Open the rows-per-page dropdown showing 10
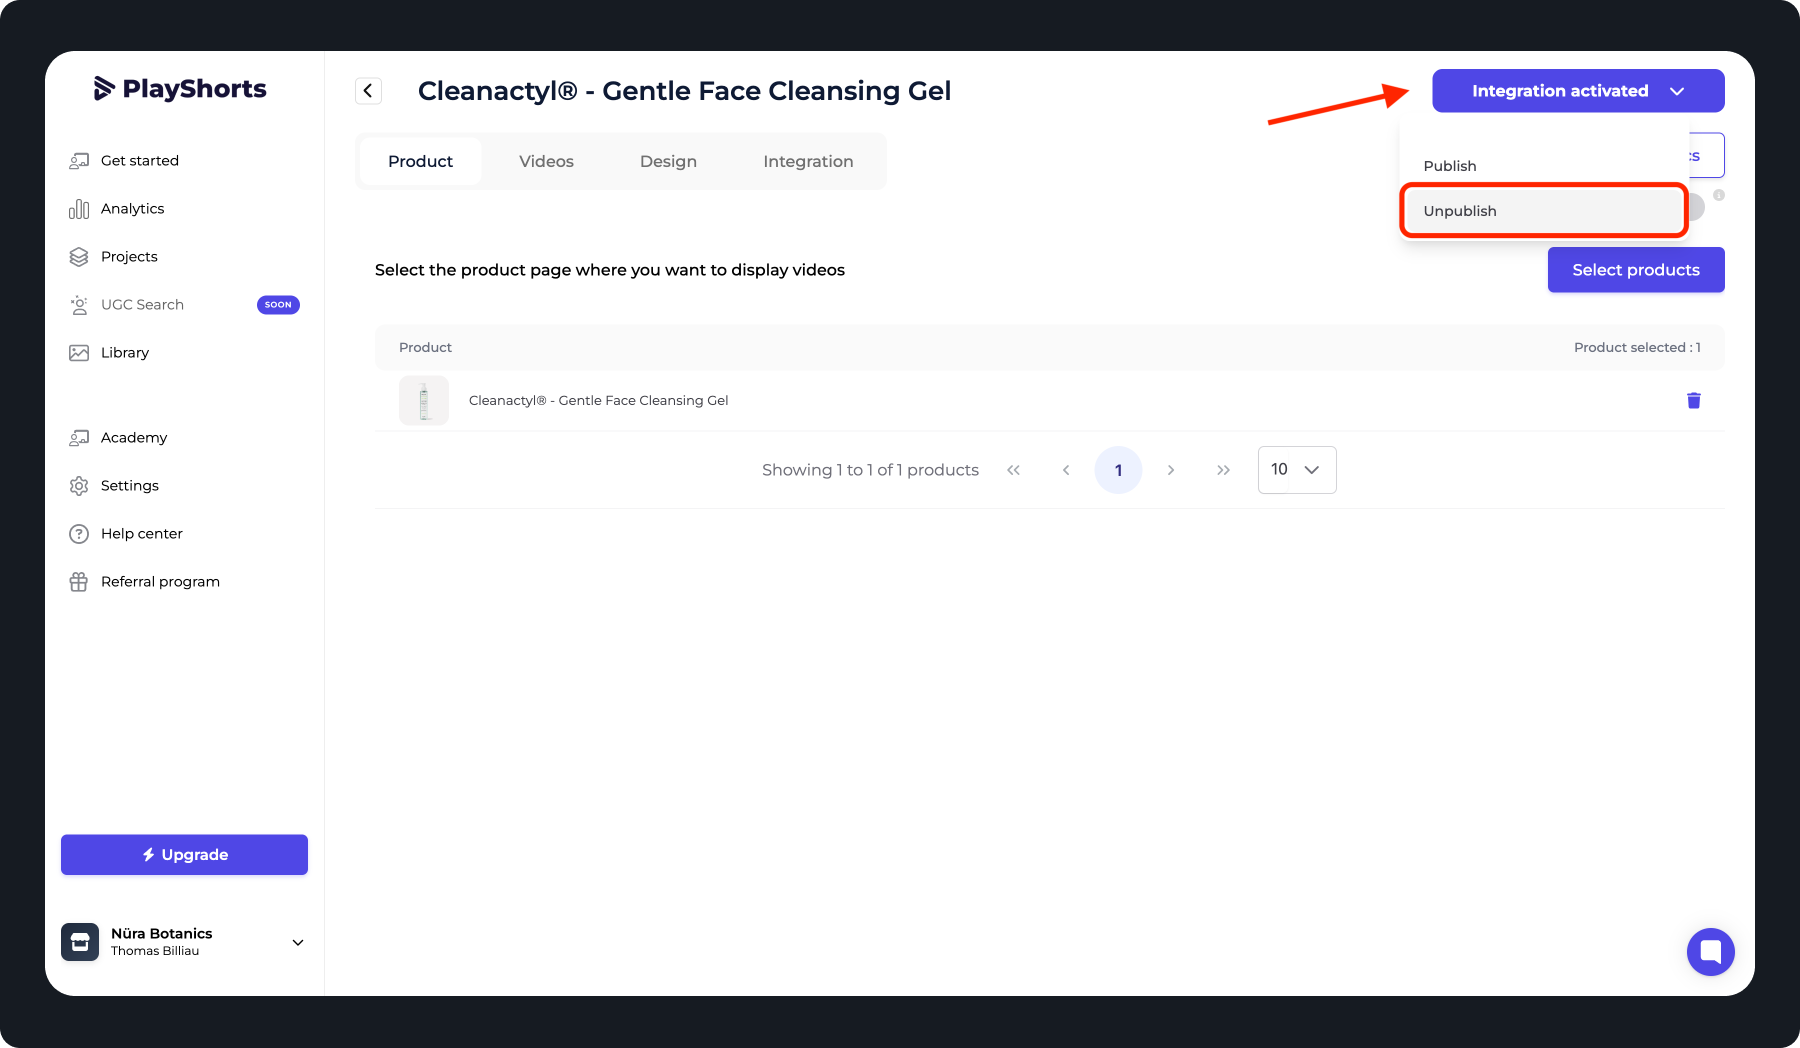This screenshot has width=1800, height=1048. [x=1297, y=470]
